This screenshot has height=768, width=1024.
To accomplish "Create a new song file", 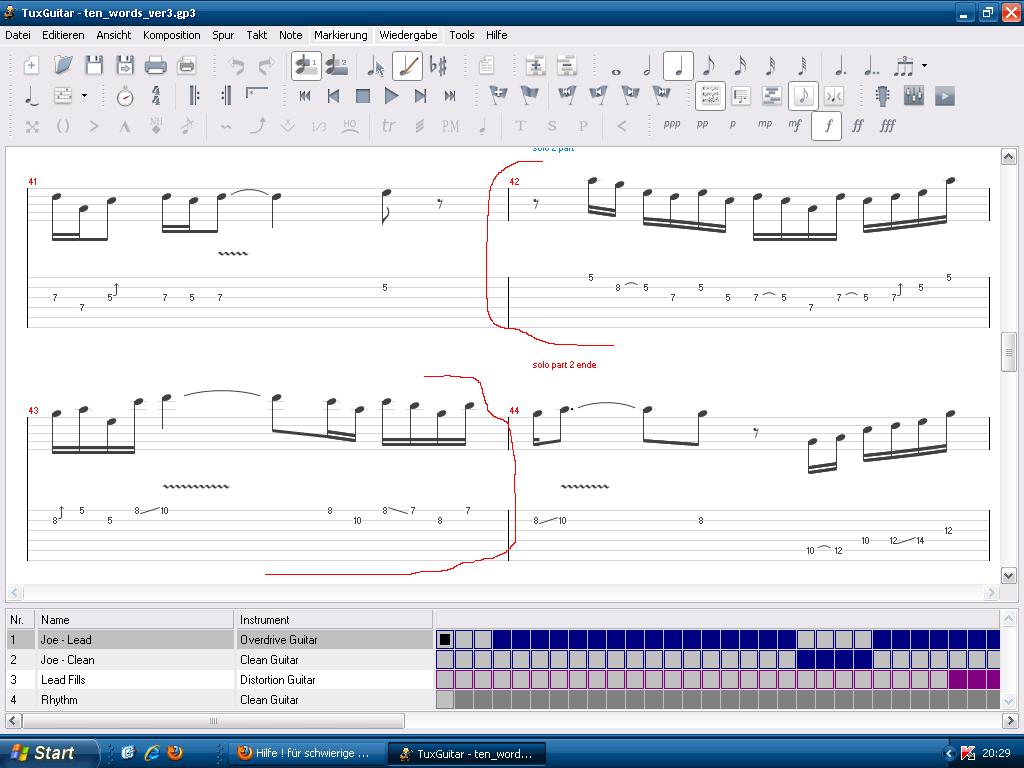I will click(31, 65).
